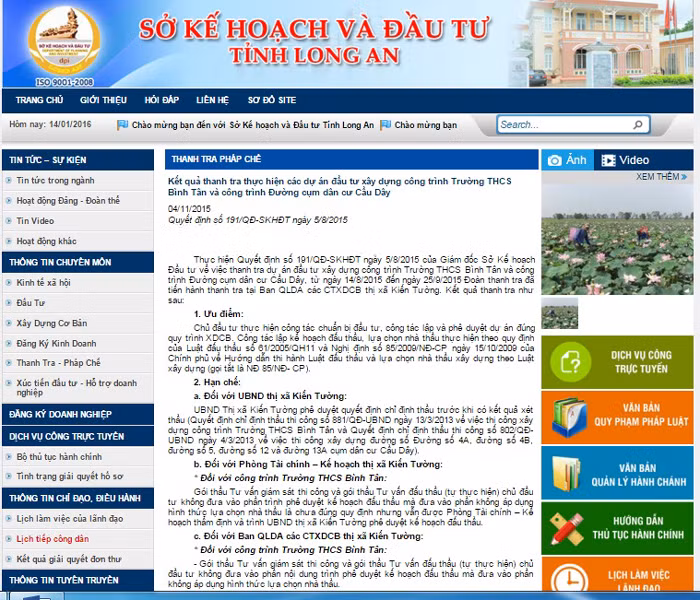Click the Văn bản quản lý hành chánh folder icon
The height and width of the screenshot is (600, 700).
566,473
